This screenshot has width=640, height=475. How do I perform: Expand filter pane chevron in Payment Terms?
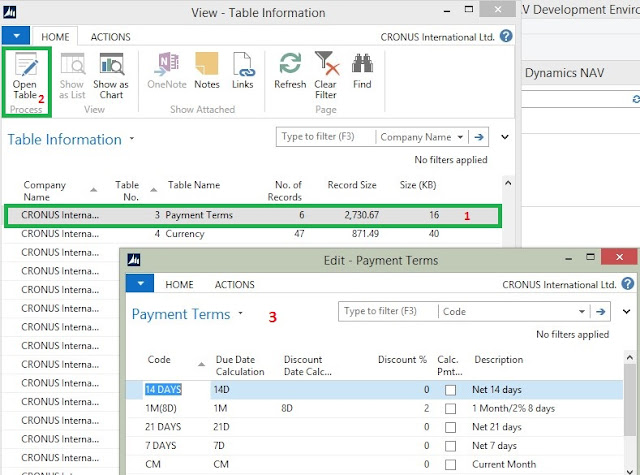click(627, 312)
